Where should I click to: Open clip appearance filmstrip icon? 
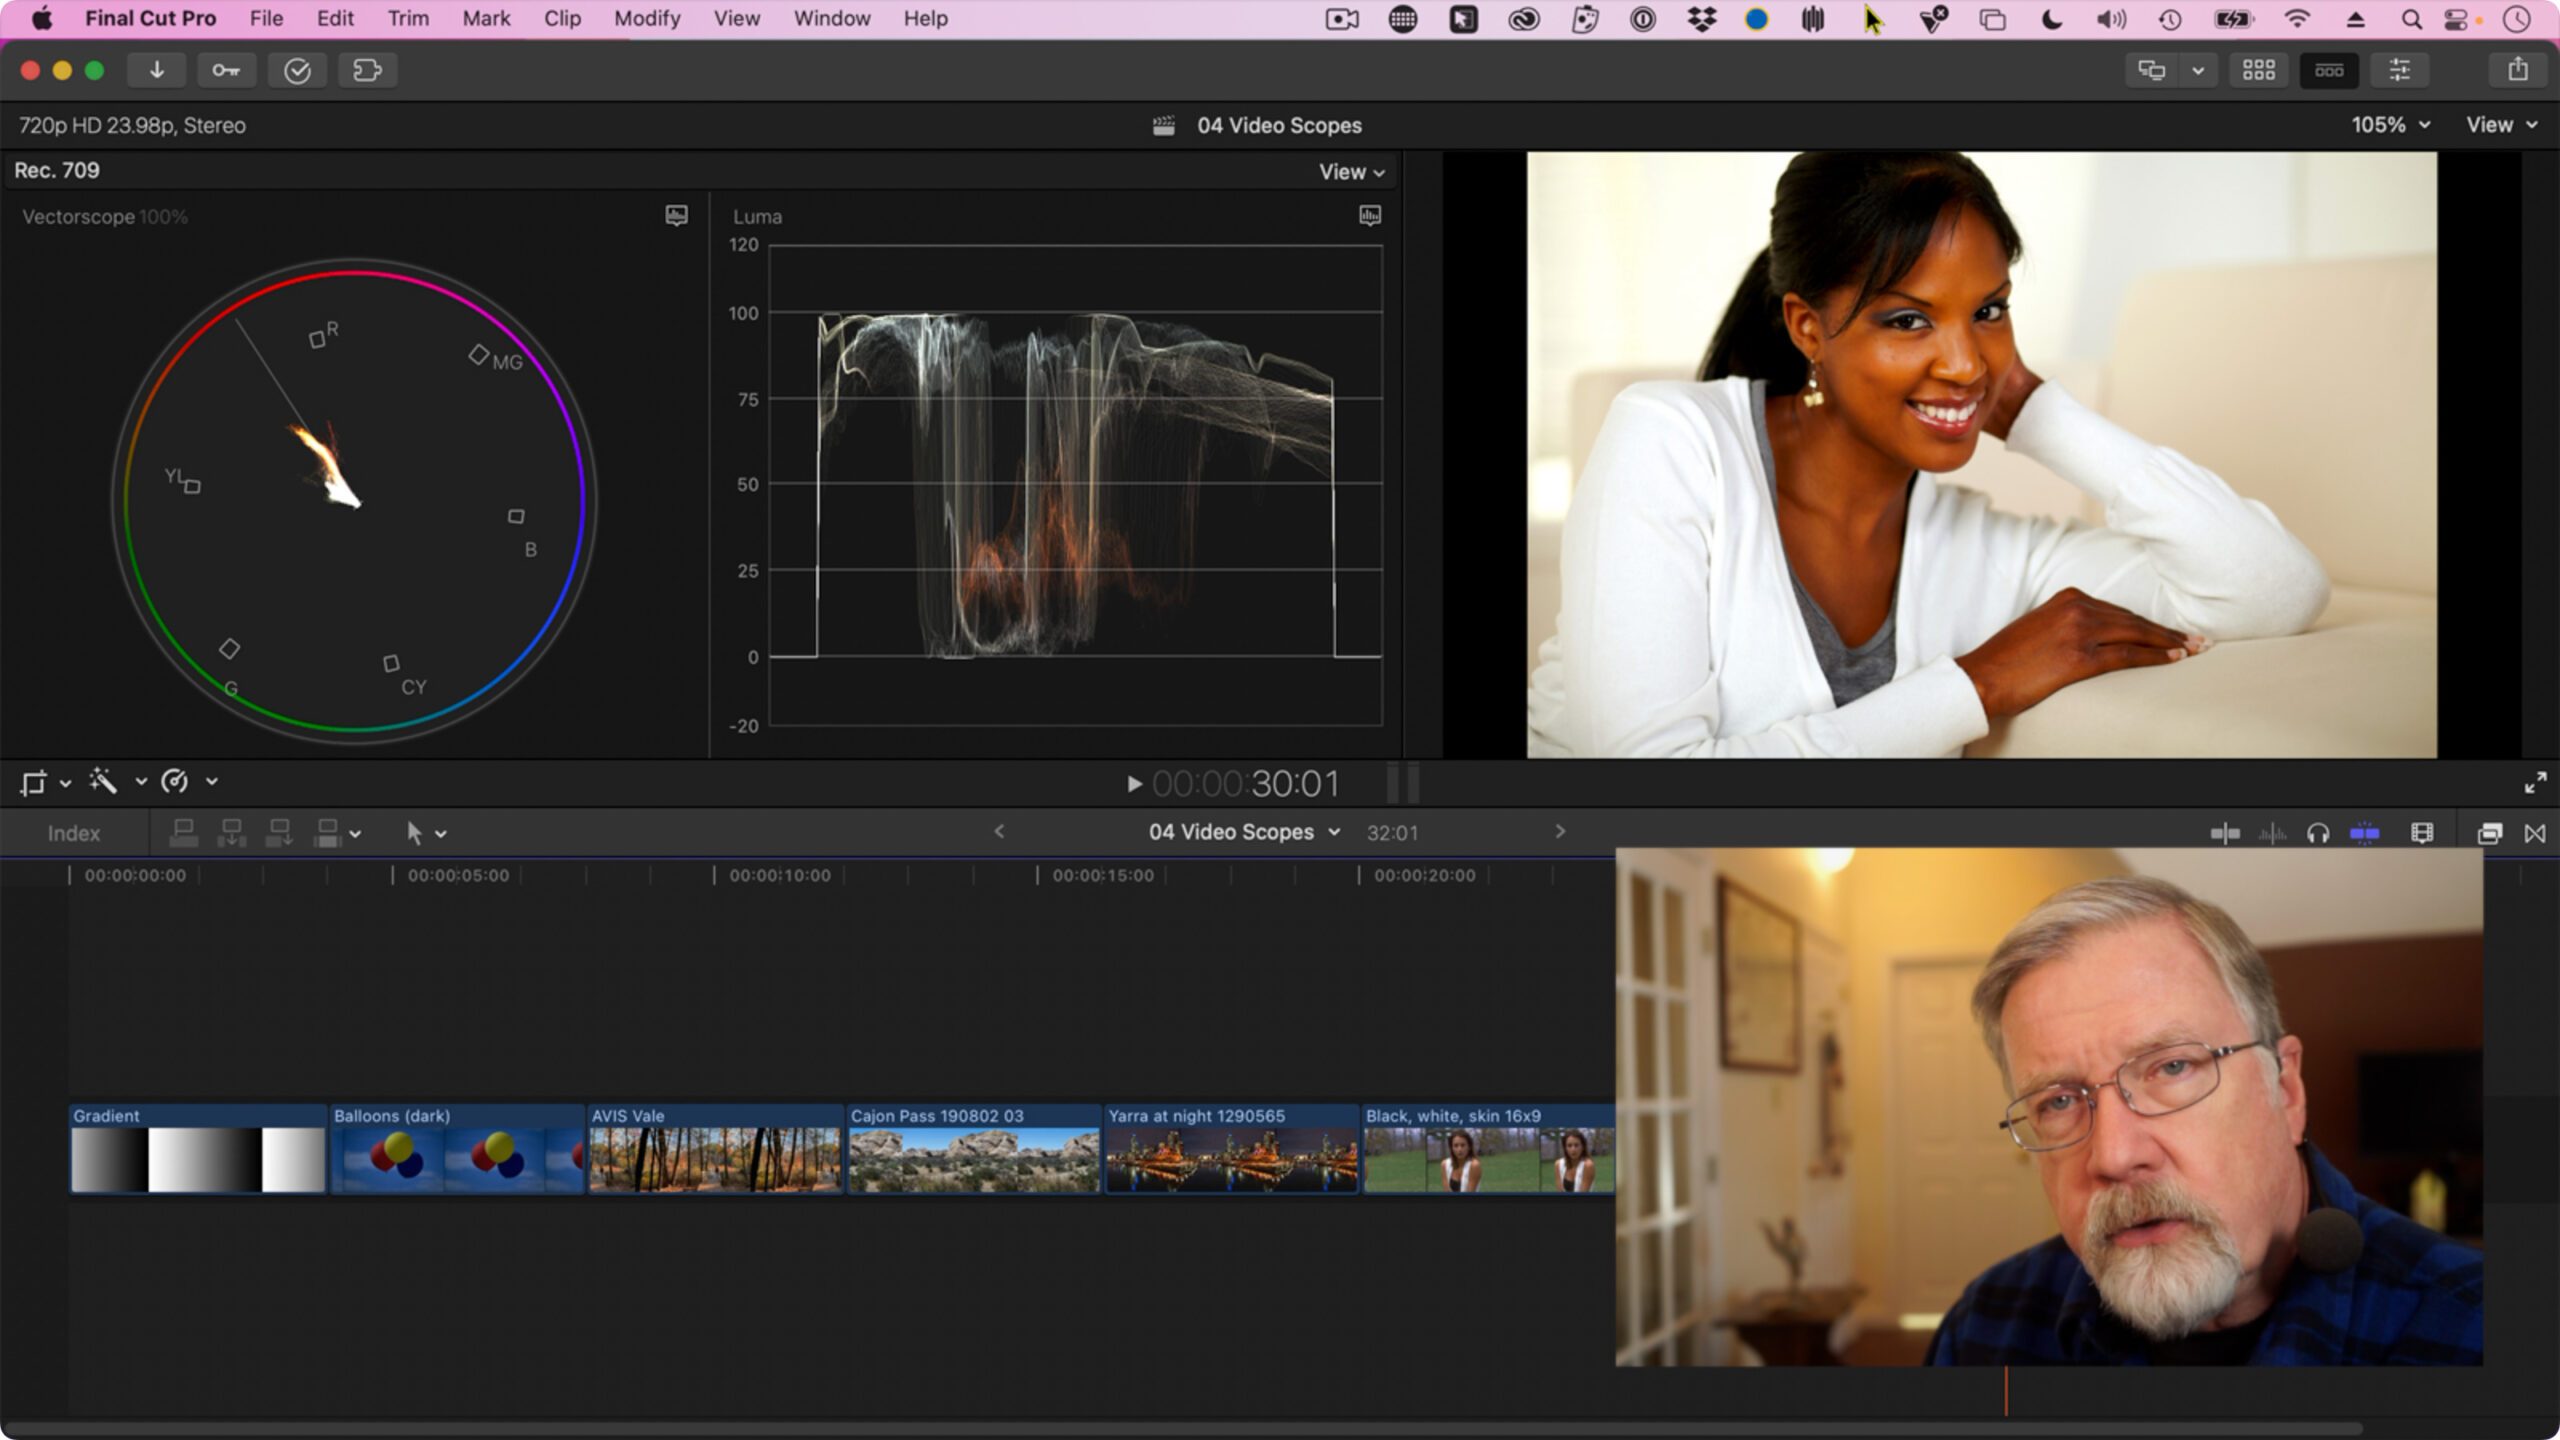click(2422, 833)
